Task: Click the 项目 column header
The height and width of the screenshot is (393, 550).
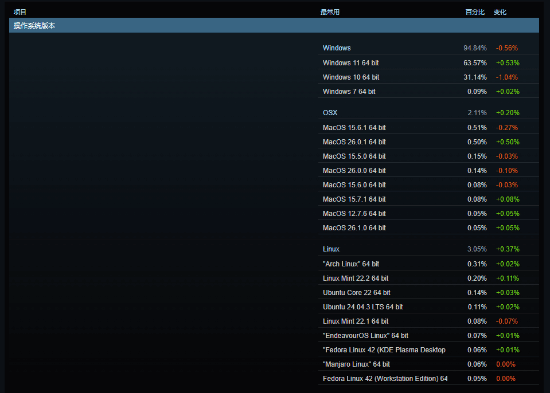Action: pos(20,12)
